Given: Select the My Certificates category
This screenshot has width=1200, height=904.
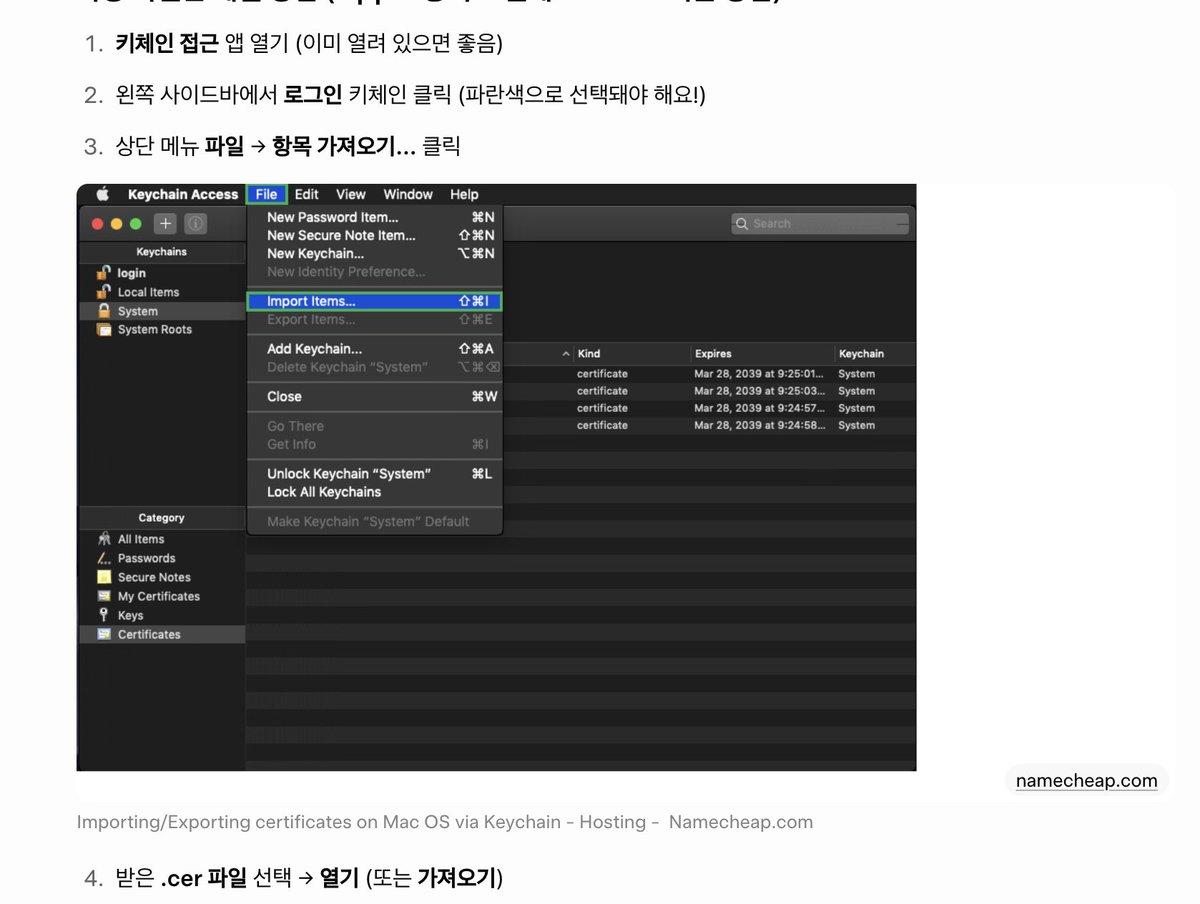Looking at the screenshot, I should [x=162, y=596].
